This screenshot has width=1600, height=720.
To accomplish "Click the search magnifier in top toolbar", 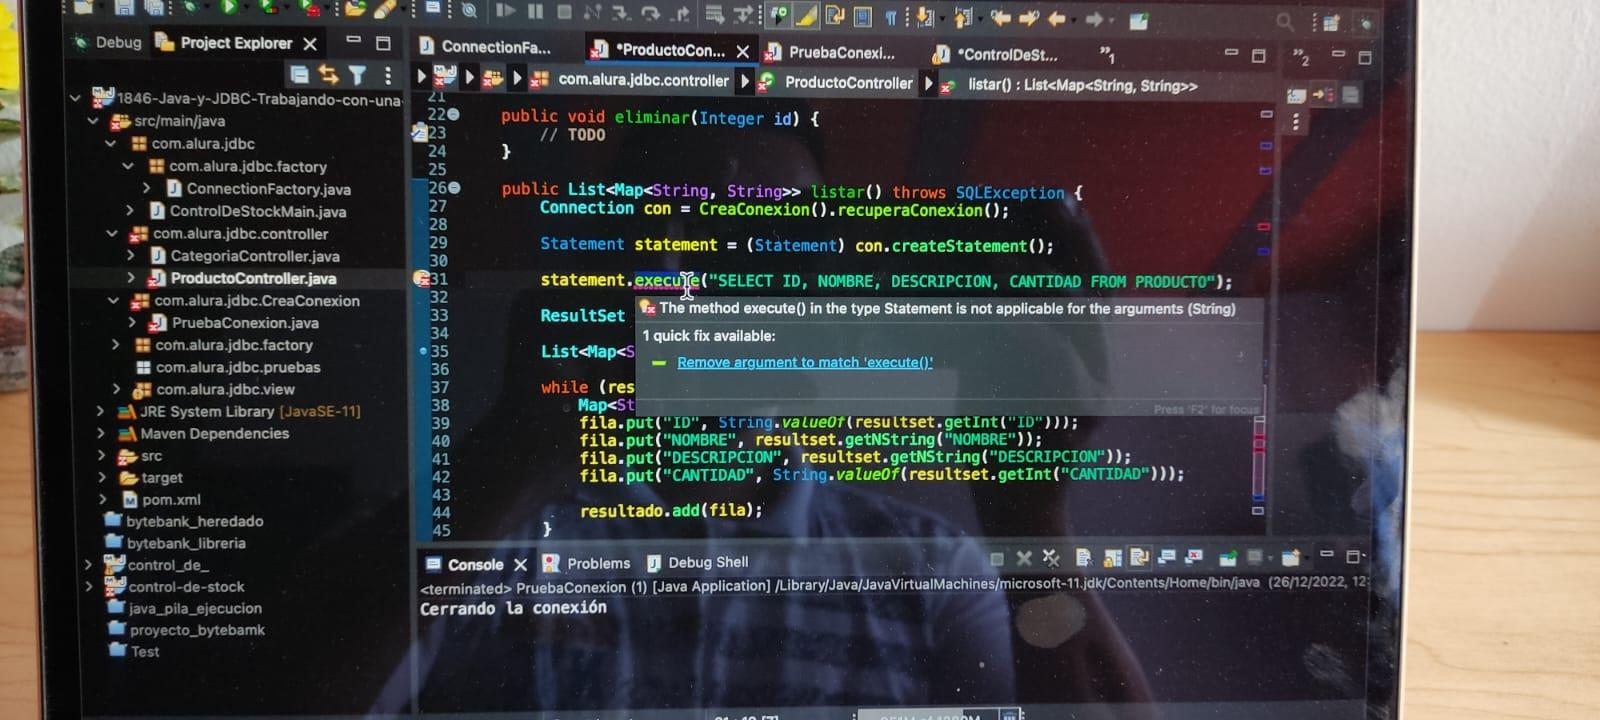I will 1285,21.
